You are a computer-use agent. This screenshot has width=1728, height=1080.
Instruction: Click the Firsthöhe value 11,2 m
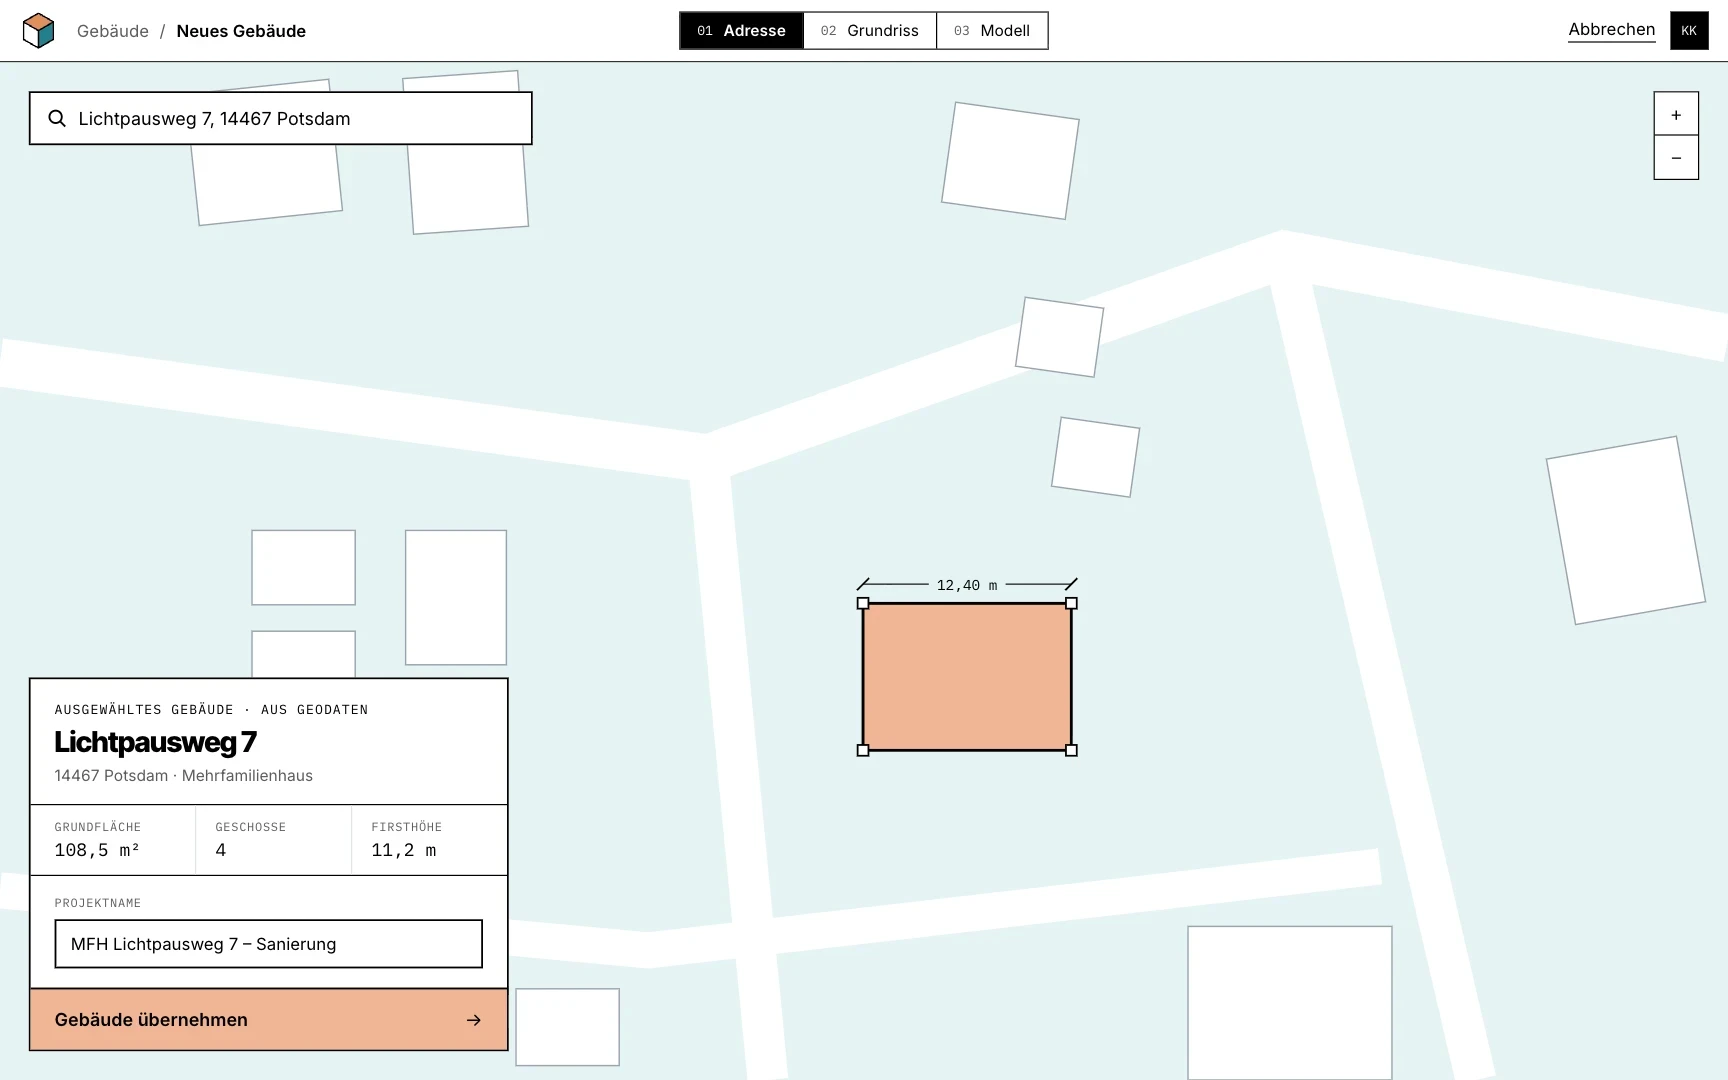pyautogui.click(x=404, y=850)
